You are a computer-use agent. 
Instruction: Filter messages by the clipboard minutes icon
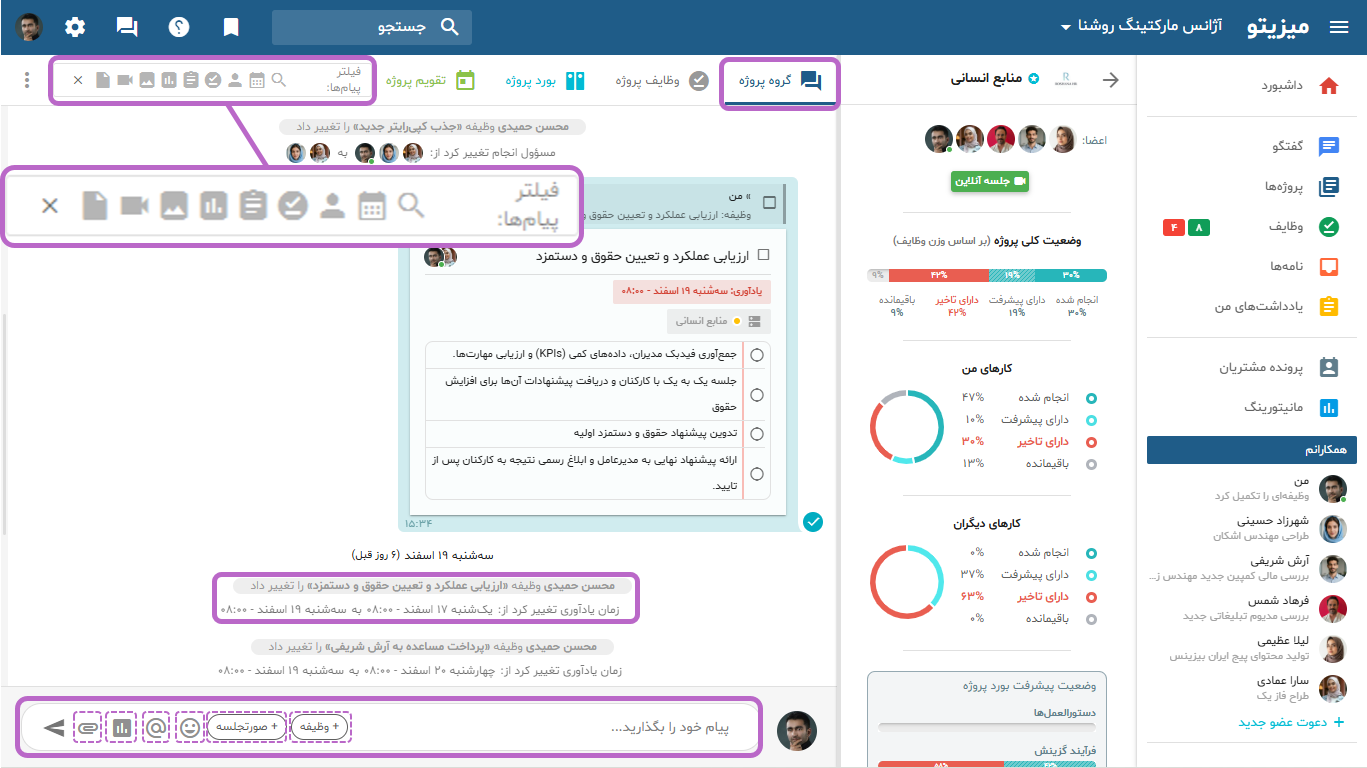[x=191, y=80]
